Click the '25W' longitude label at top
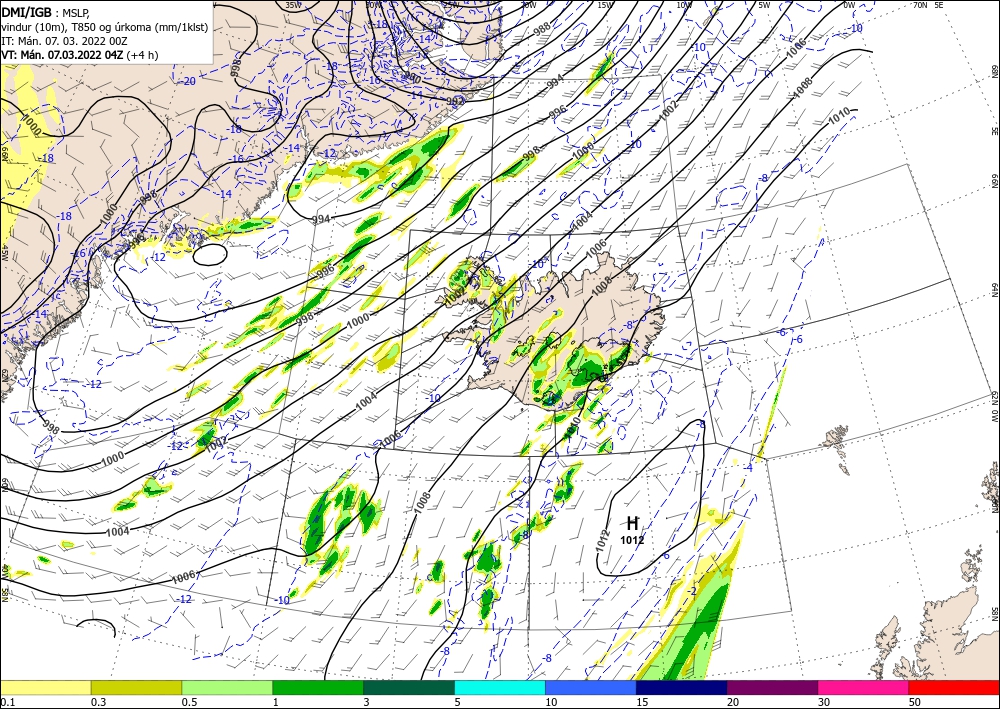 coord(451,5)
